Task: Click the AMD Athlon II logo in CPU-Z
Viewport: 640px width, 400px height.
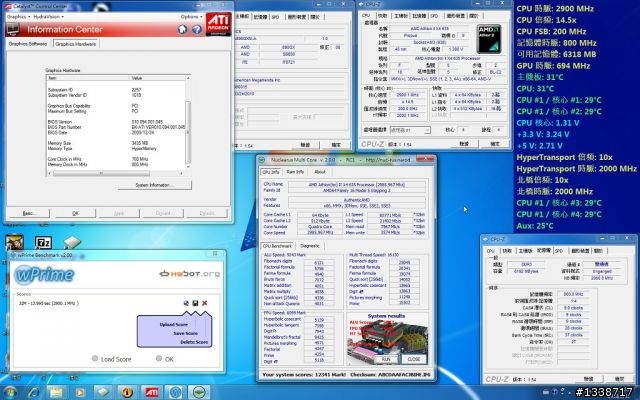Action: (x=489, y=38)
